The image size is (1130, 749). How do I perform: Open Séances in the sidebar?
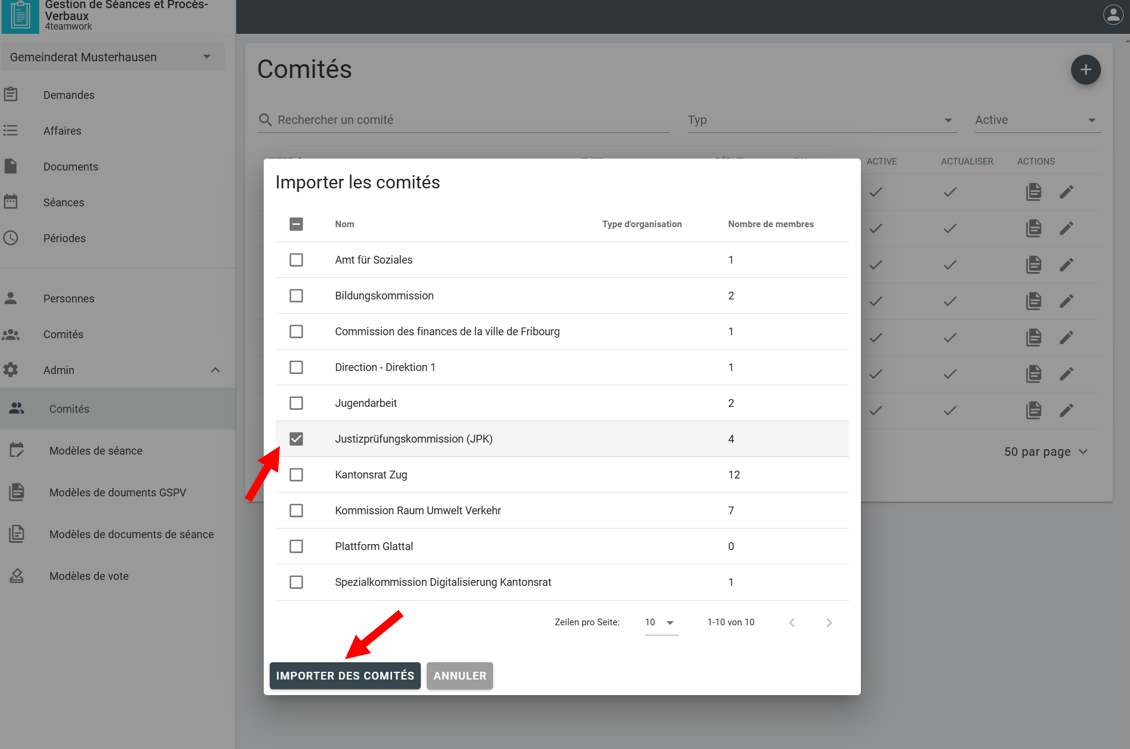[64, 203]
